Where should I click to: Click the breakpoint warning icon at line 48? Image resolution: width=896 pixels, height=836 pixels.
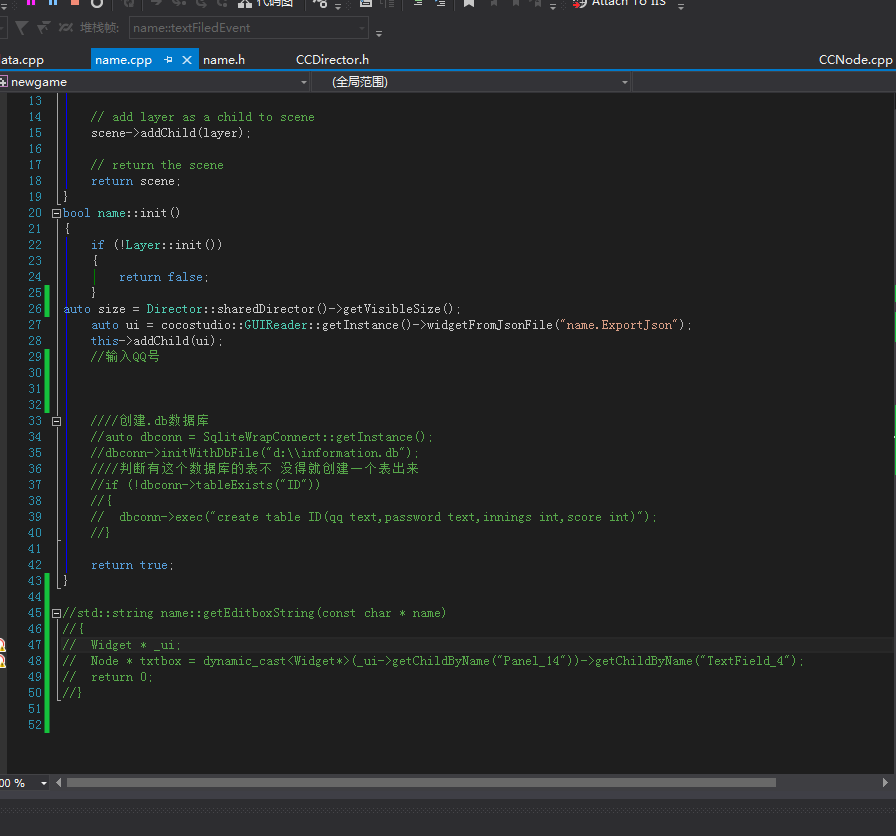2,661
